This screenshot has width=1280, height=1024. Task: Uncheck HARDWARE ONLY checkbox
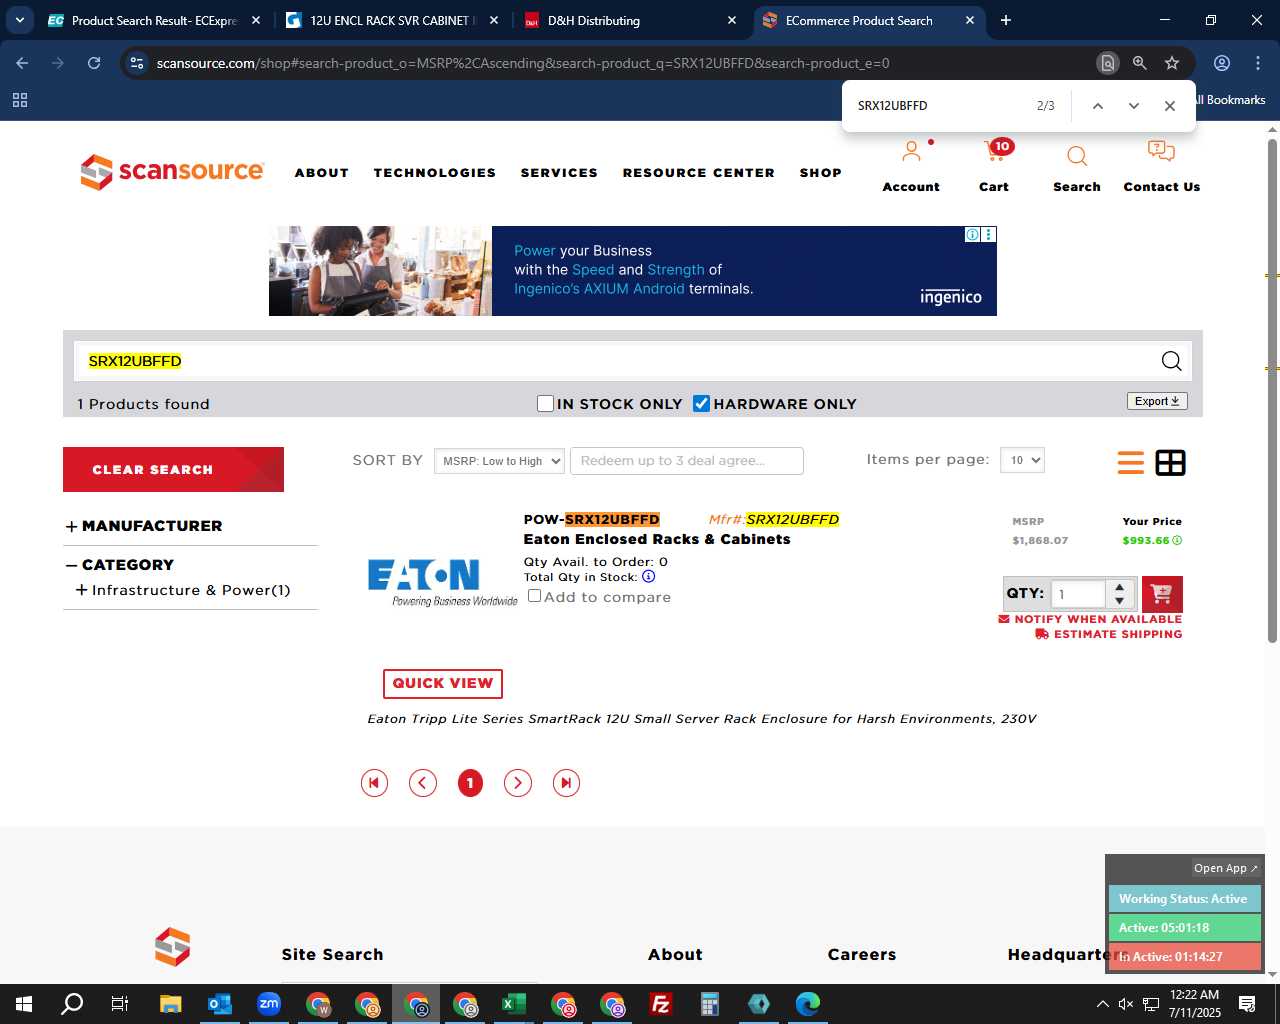coord(701,404)
